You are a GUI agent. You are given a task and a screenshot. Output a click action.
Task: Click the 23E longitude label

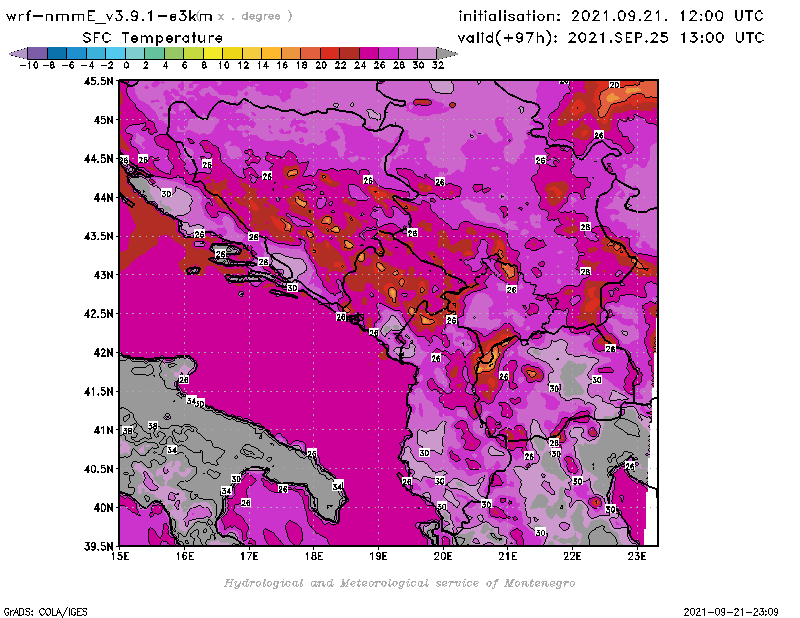click(x=637, y=556)
